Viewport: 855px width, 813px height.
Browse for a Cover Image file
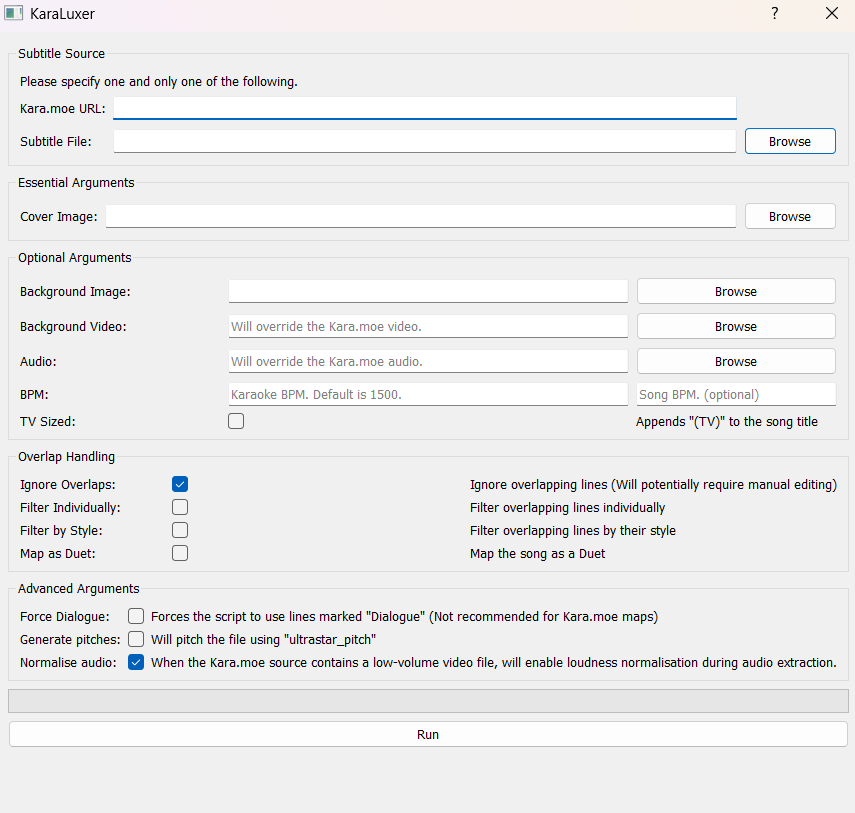point(789,217)
